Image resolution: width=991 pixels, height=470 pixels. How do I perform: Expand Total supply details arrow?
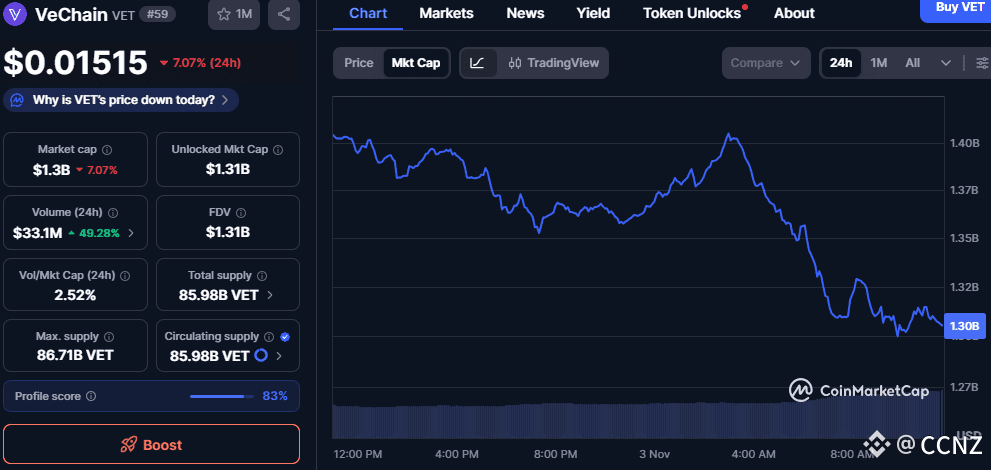(x=270, y=295)
